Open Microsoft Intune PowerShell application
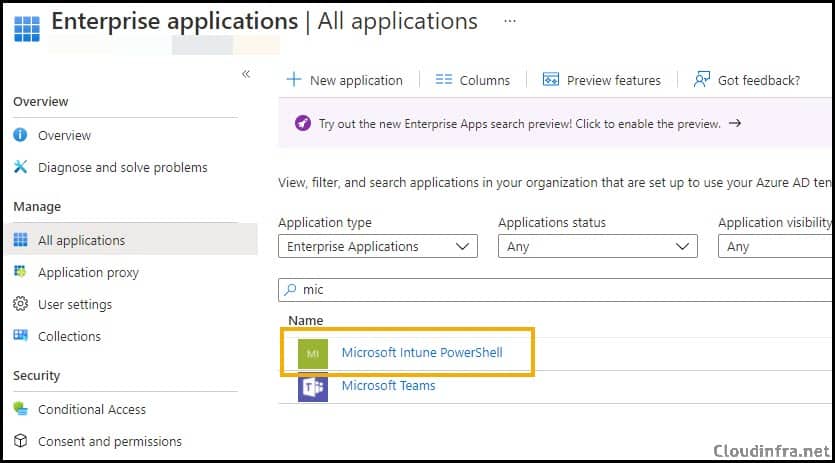 tap(422, 353)
